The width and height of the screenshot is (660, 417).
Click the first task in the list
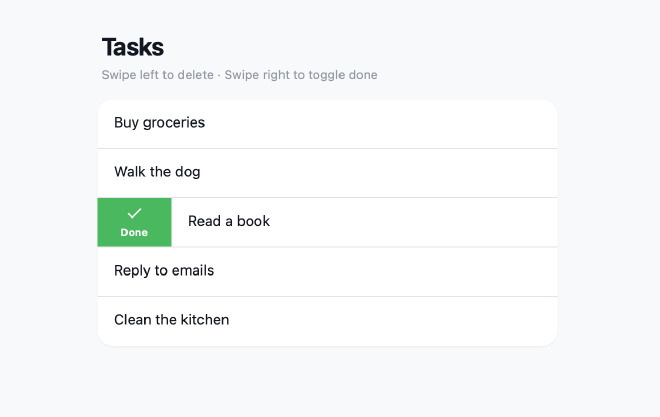(327, 124)
